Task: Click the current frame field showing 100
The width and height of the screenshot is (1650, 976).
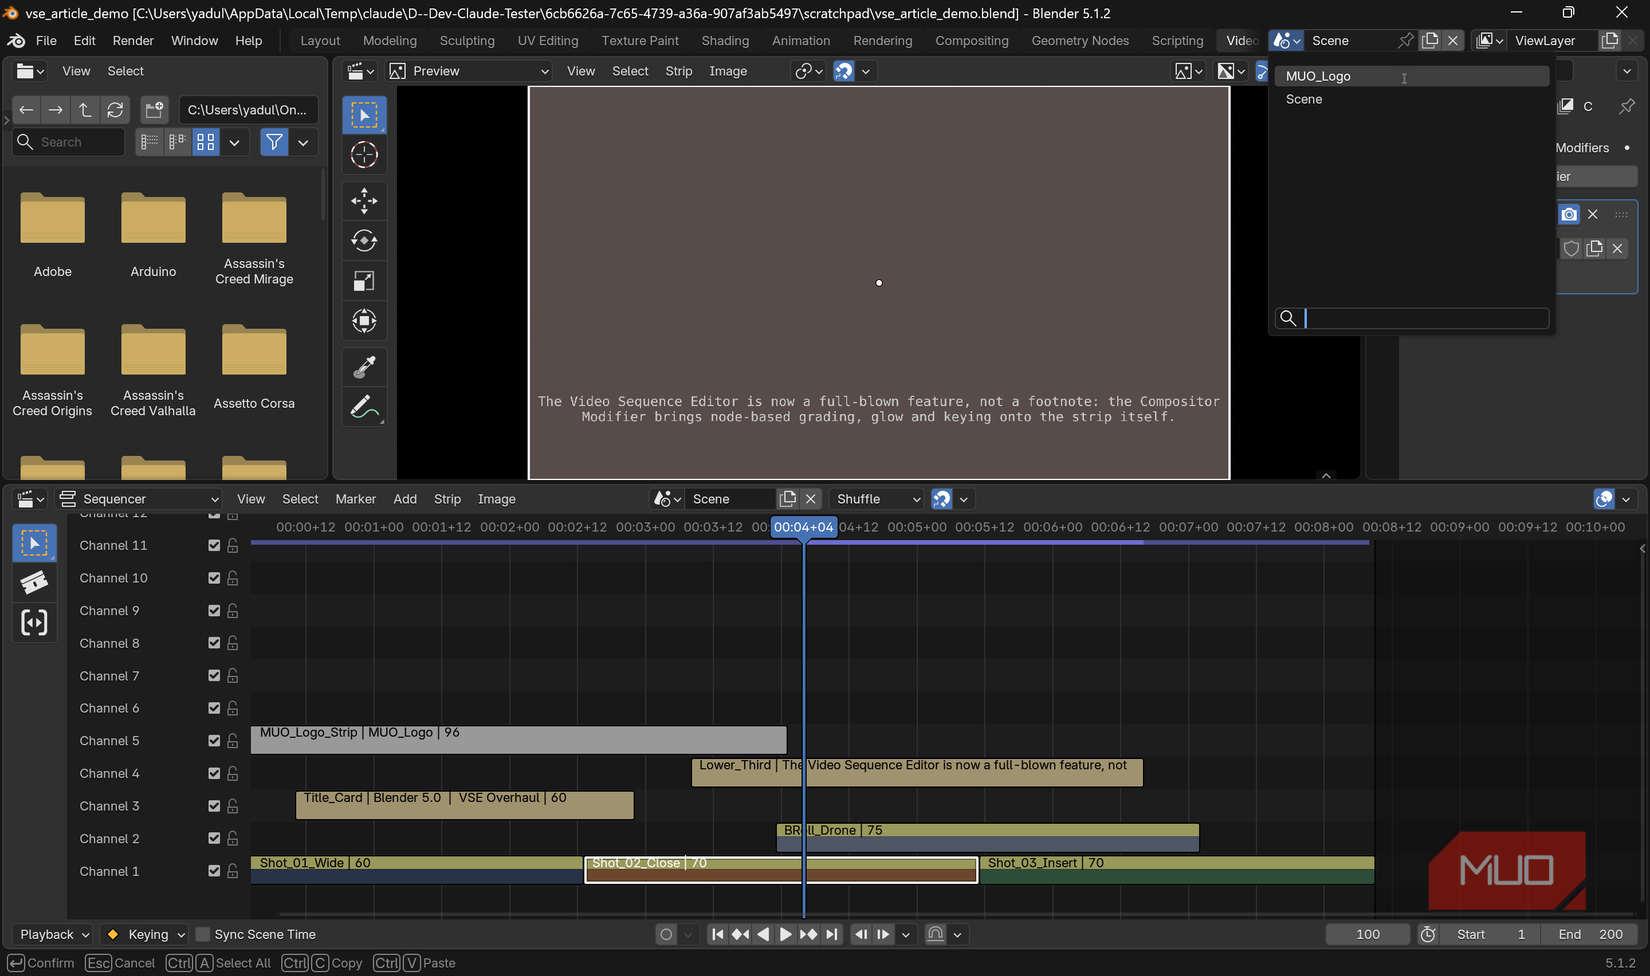Action: click(1368, 934)
